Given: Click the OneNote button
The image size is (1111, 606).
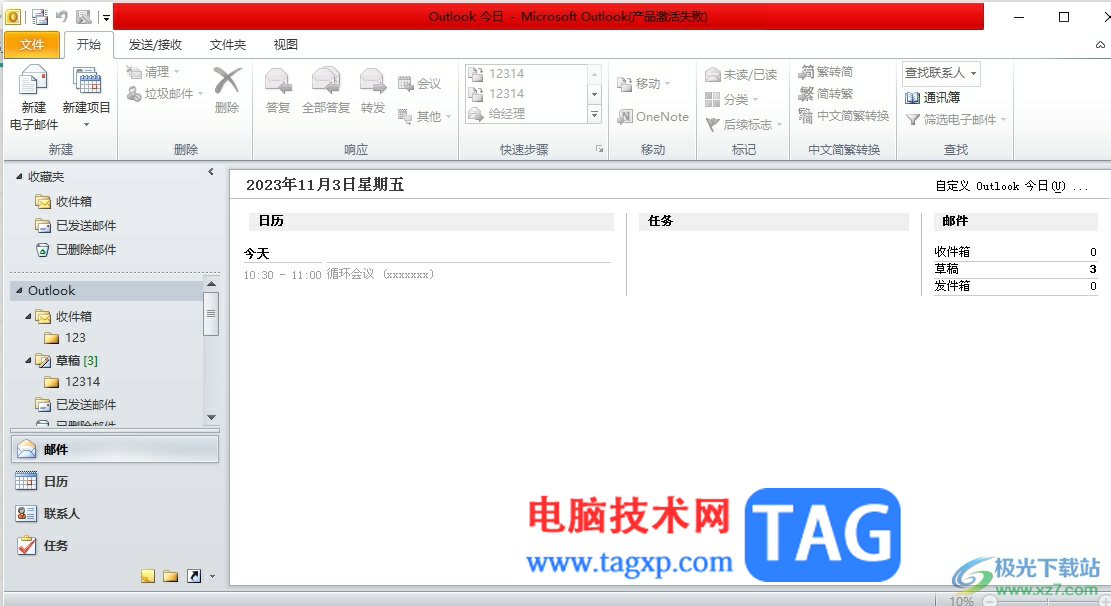Looking at the screenshot, I should click(653, 116).
